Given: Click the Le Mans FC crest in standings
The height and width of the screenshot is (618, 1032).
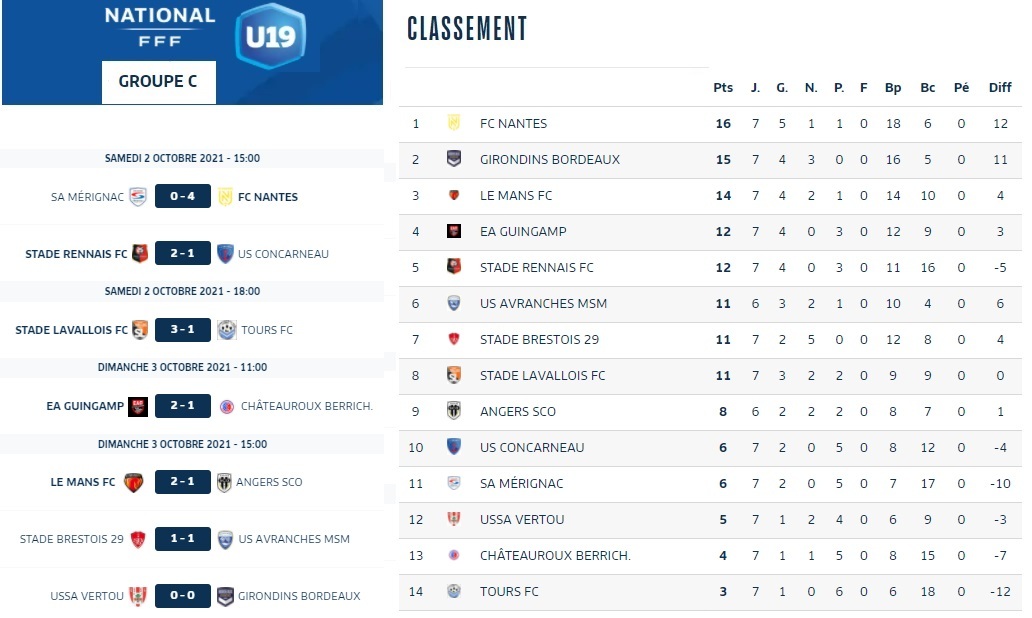Looking at the screenshot, I should (x=453, y=195).
